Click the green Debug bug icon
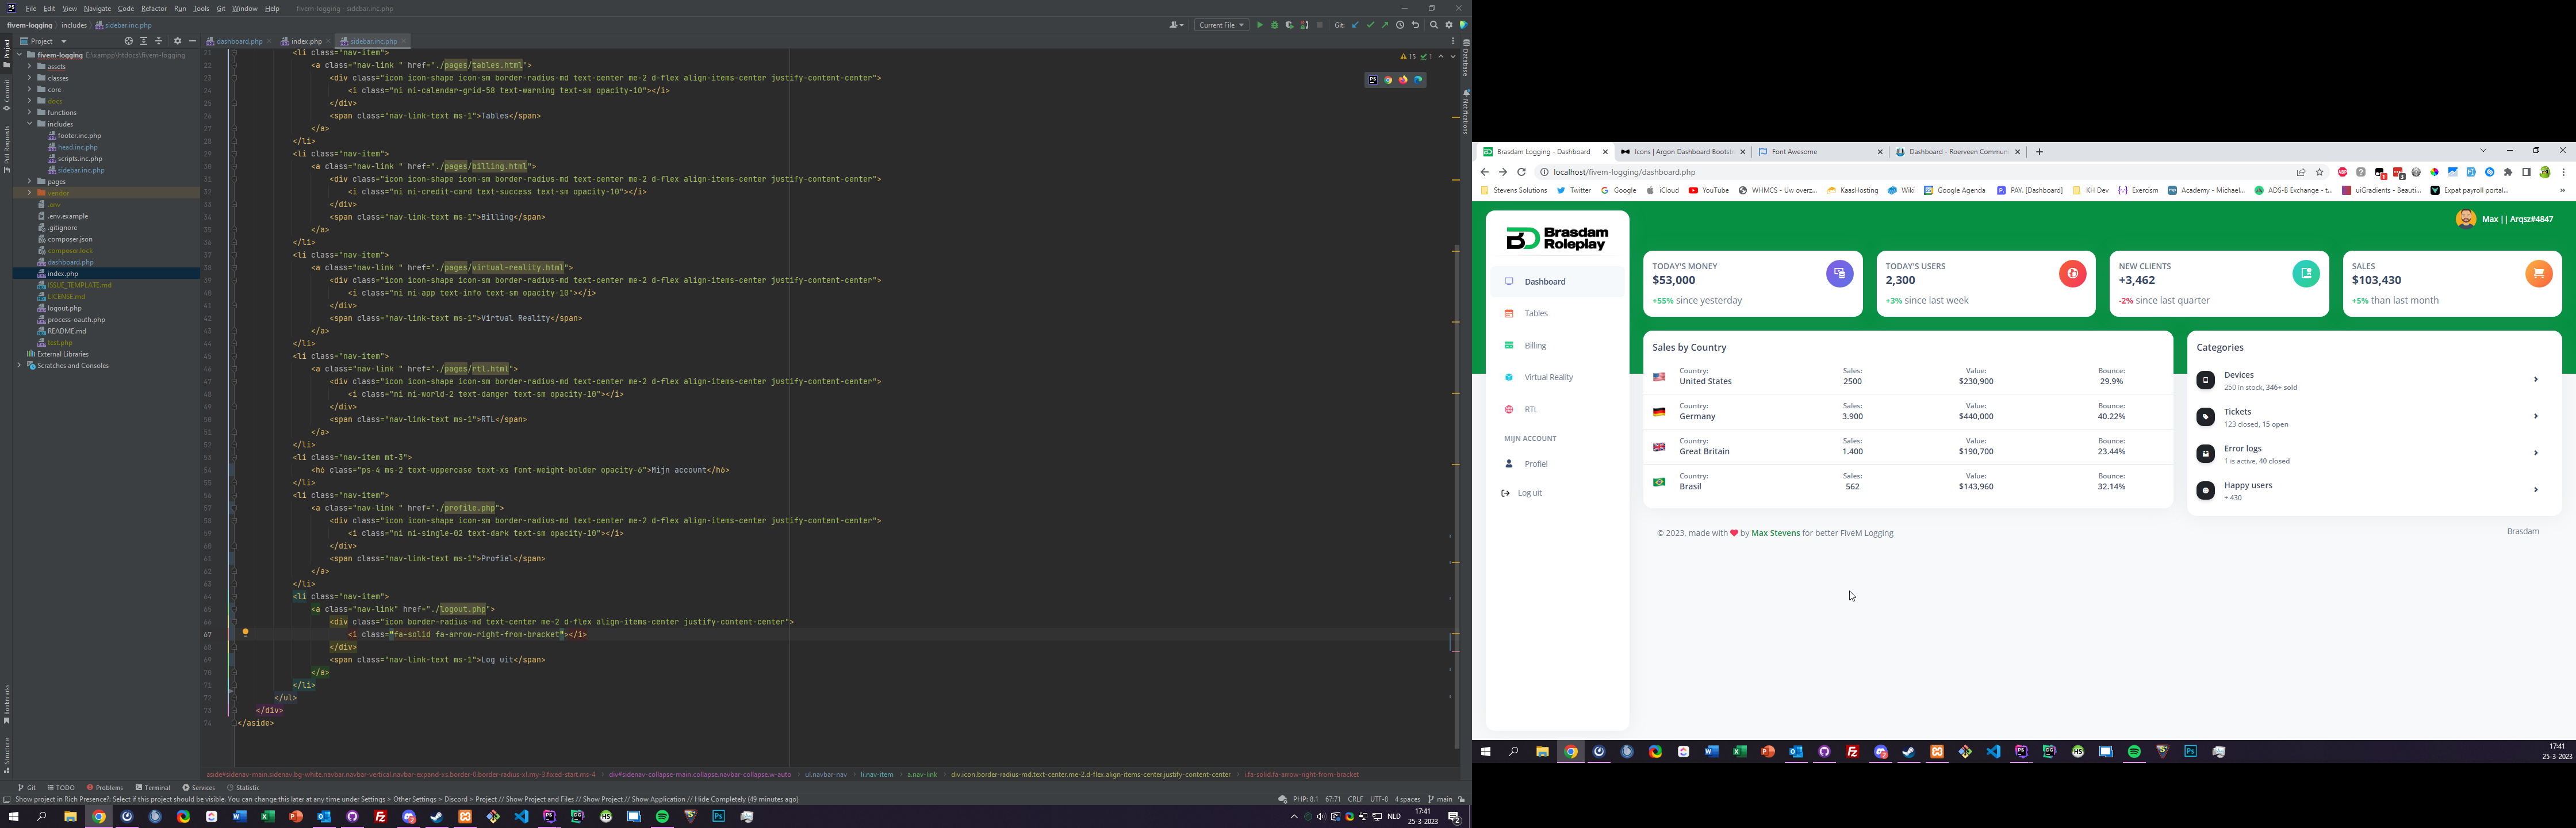 click(x=1275, y=25)
